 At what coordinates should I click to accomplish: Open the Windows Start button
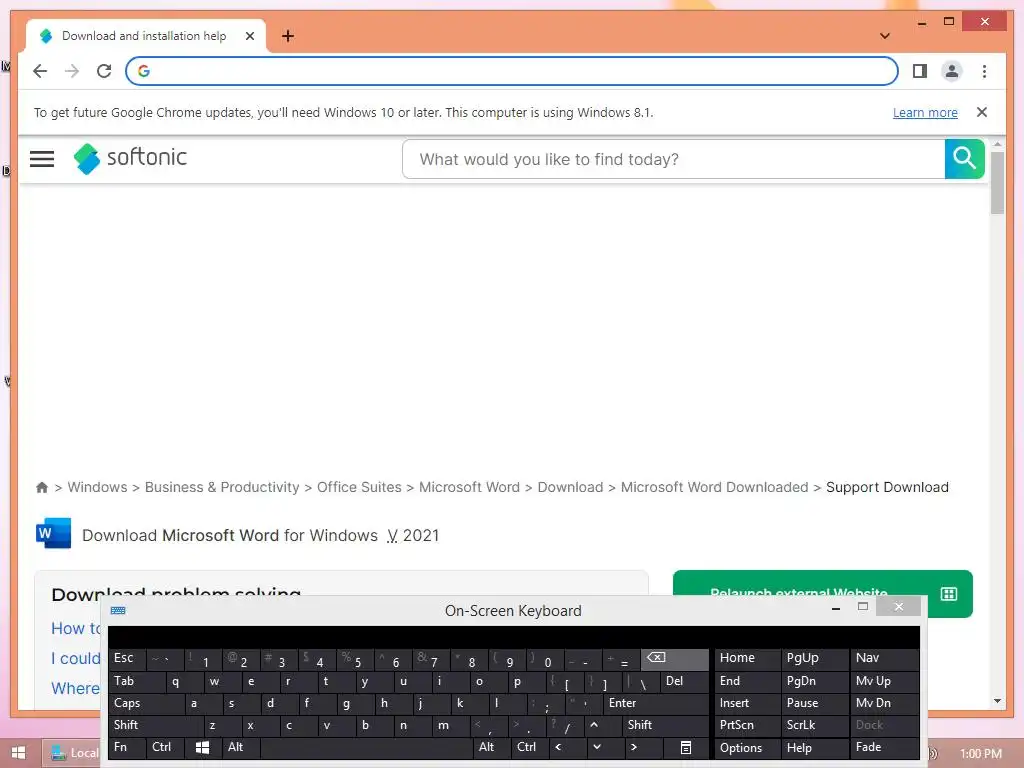pos(18,753)
